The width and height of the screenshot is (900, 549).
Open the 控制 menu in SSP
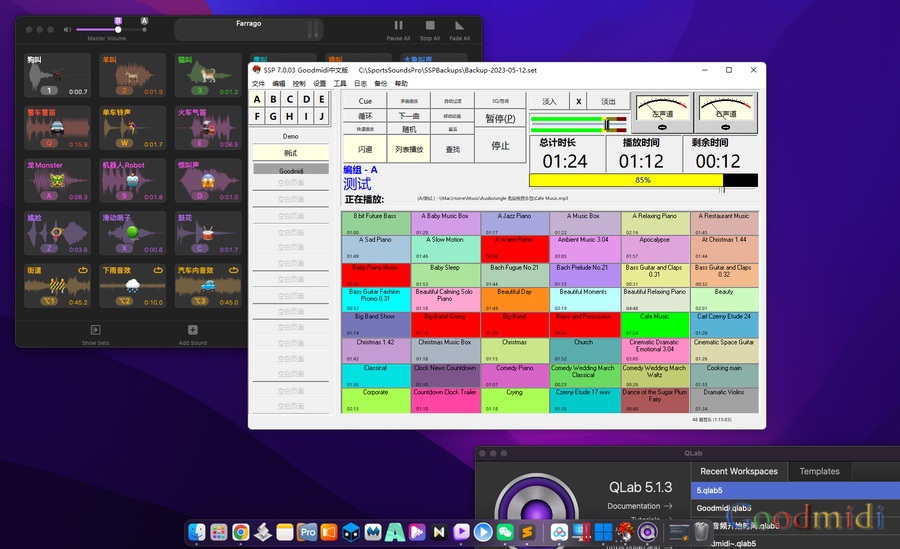pyautogui.click(x=299, y=84)
